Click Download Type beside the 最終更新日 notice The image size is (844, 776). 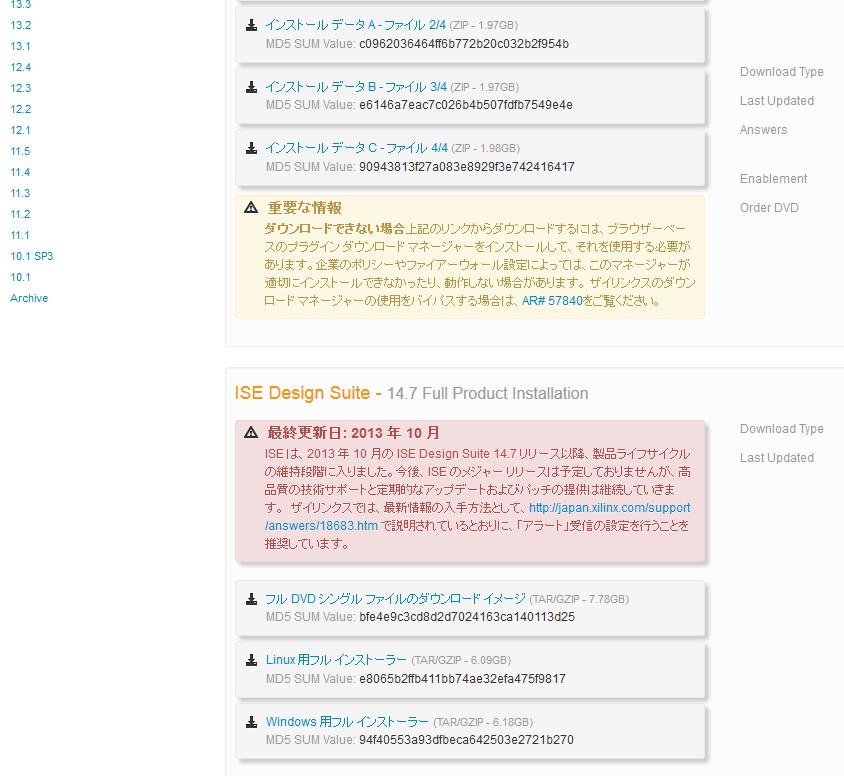pyautogui.click(x=782, y=429)
